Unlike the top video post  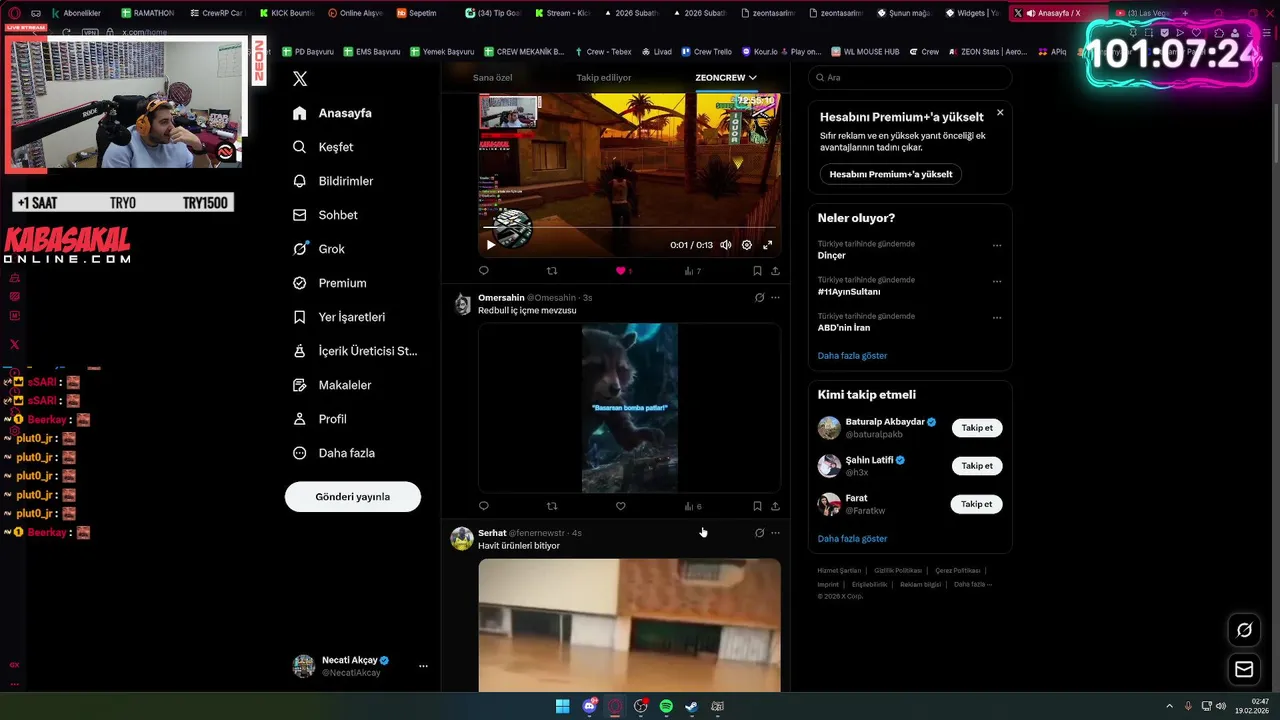[620, 271]
